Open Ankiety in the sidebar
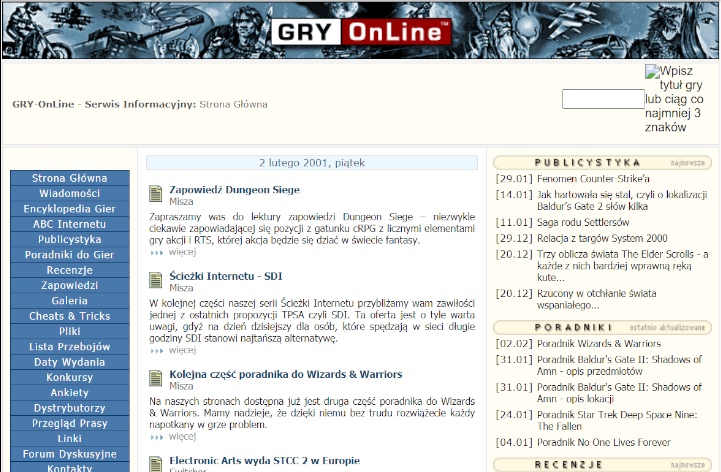721x472 pixels. [69, 392]
